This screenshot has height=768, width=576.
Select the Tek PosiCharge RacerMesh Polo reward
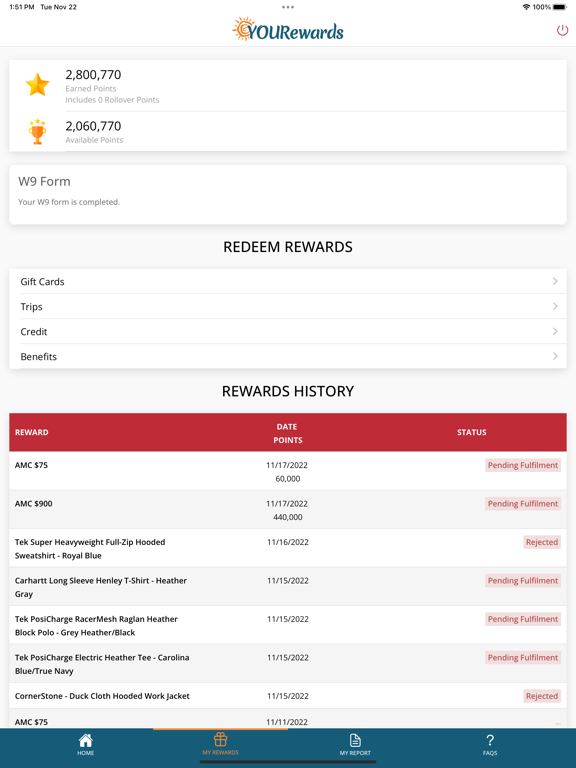(x=96, y=625)
